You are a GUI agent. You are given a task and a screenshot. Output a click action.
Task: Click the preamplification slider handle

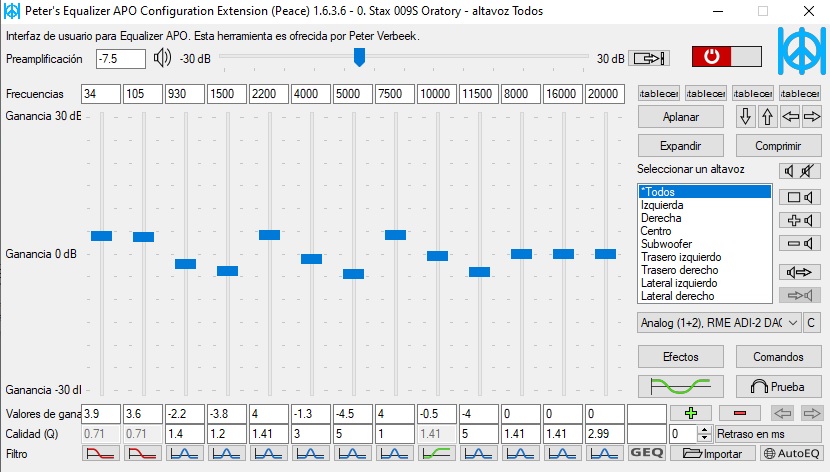pyautogui.click(x=359, y=58)
